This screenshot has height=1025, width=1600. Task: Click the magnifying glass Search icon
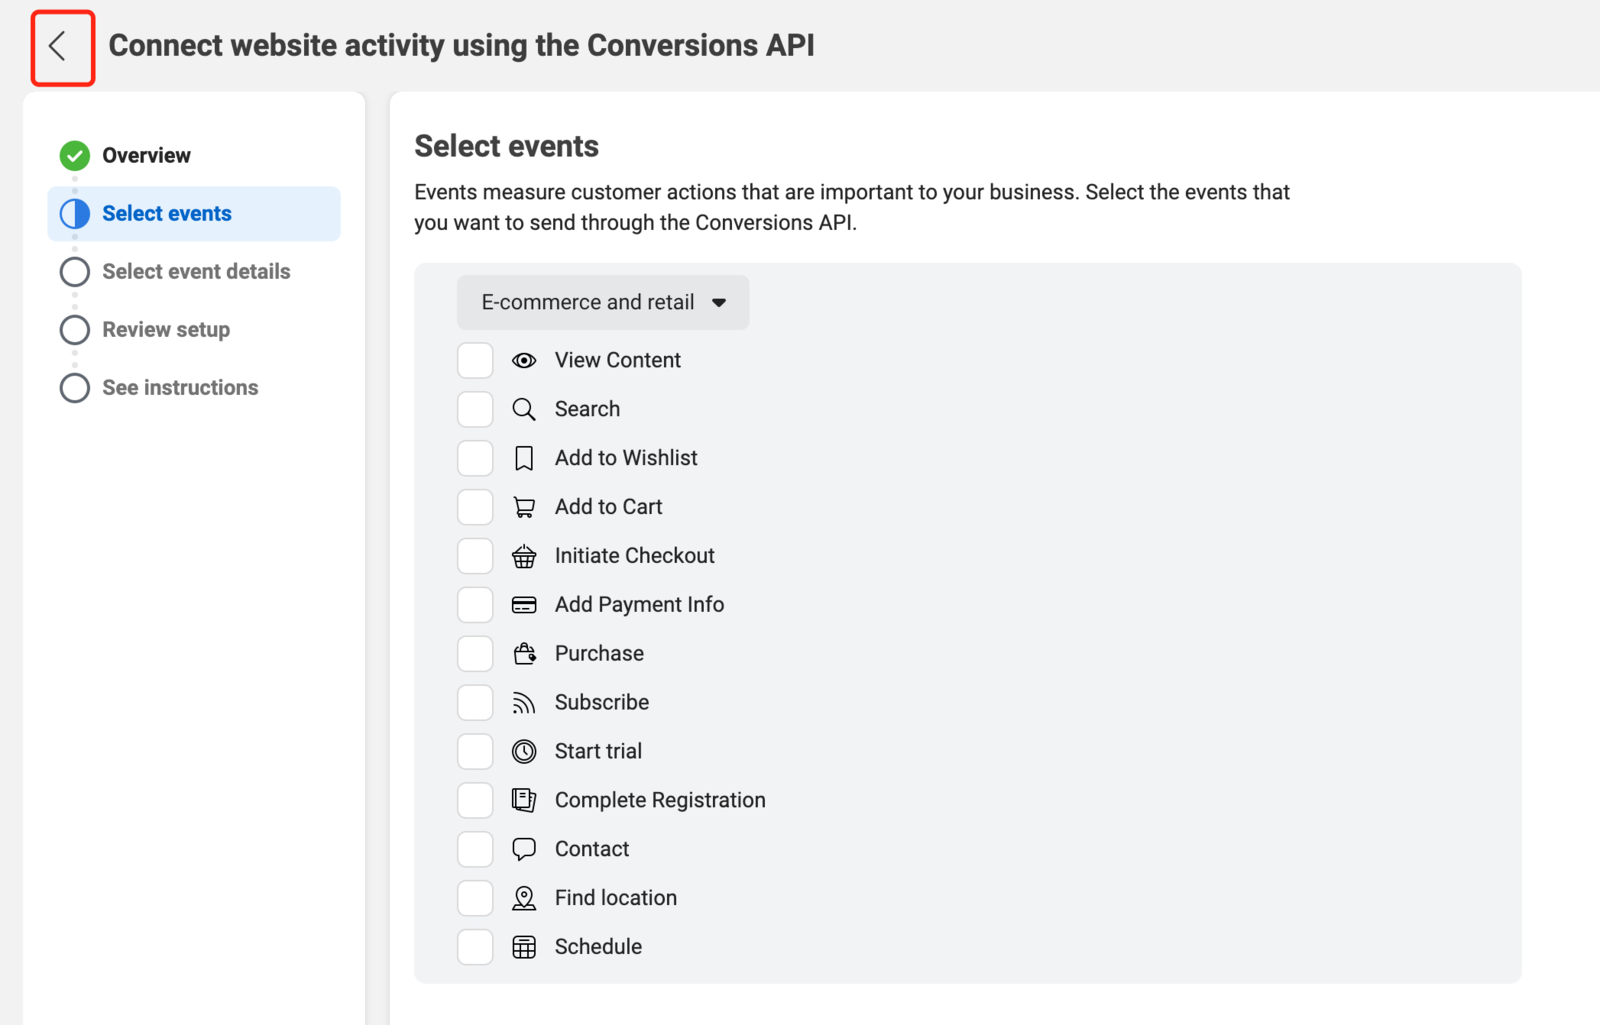pyautogui.click(x=524, y=409)
